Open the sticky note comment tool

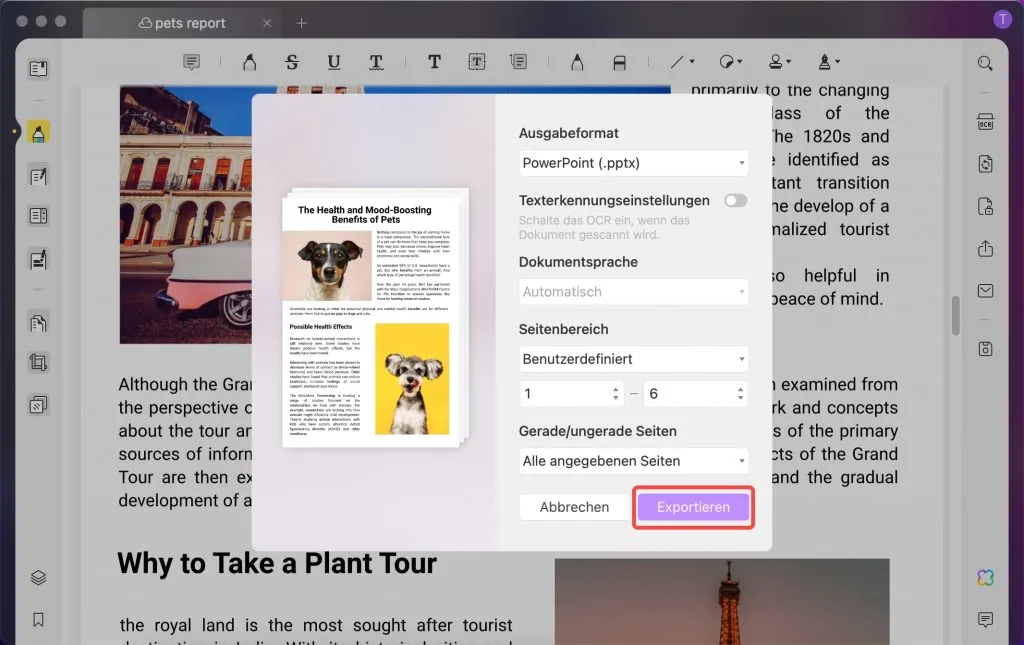click(191, 61)
